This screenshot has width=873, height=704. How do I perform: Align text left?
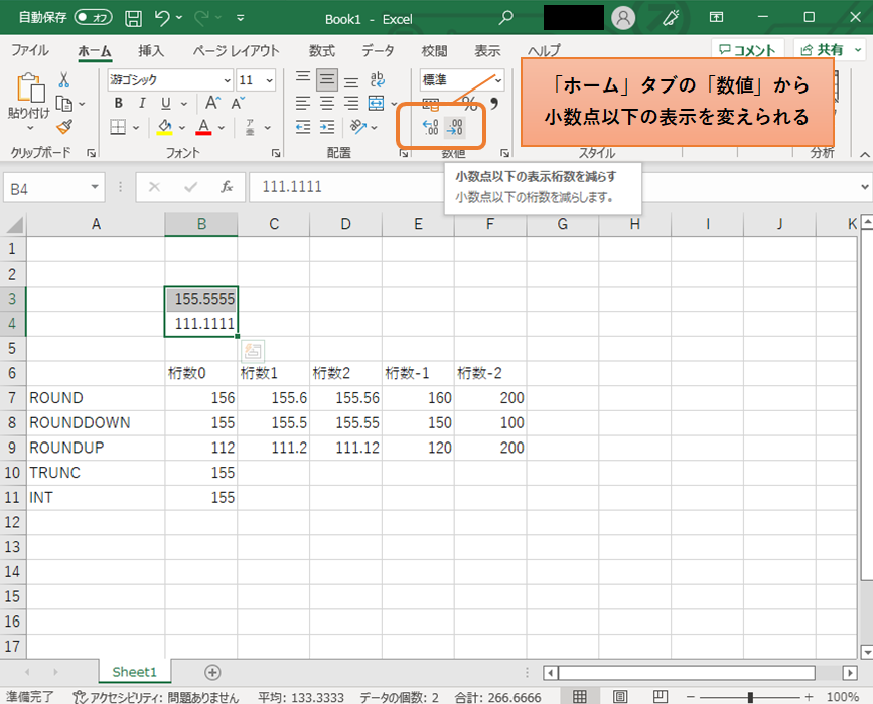pyautogui.click(x=303, y=104)
